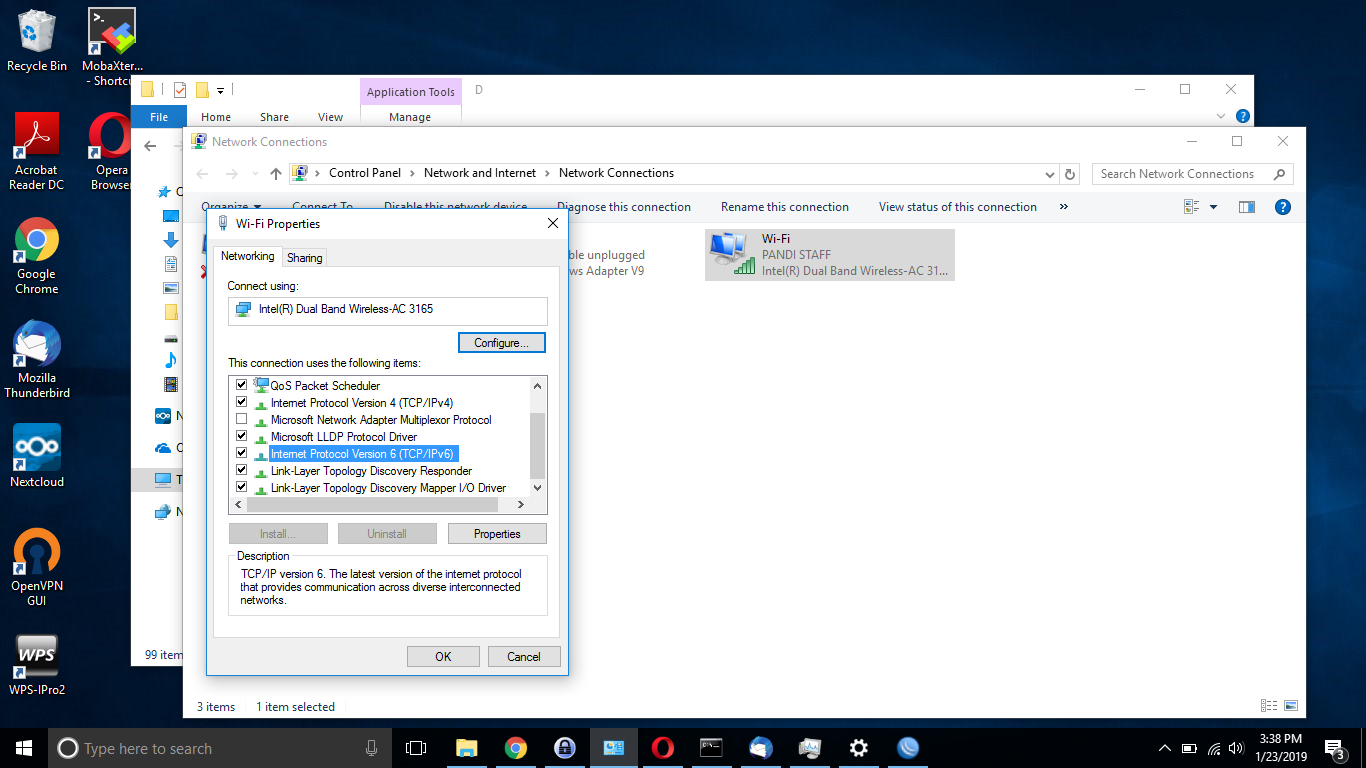Image resolution: width=1366 pixels, height=768 pixels.
Task: Open Settings gear in the taskbar
Action: (858, 748)
